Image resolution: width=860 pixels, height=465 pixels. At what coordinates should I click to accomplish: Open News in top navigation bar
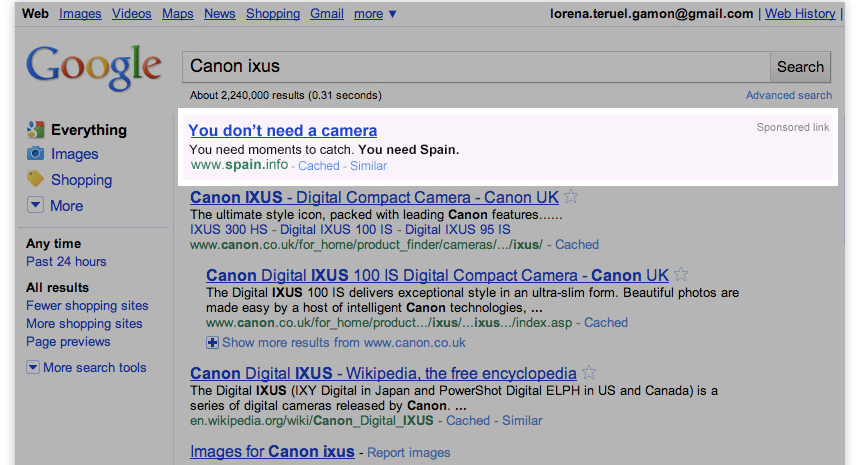[x=219, y=14]
